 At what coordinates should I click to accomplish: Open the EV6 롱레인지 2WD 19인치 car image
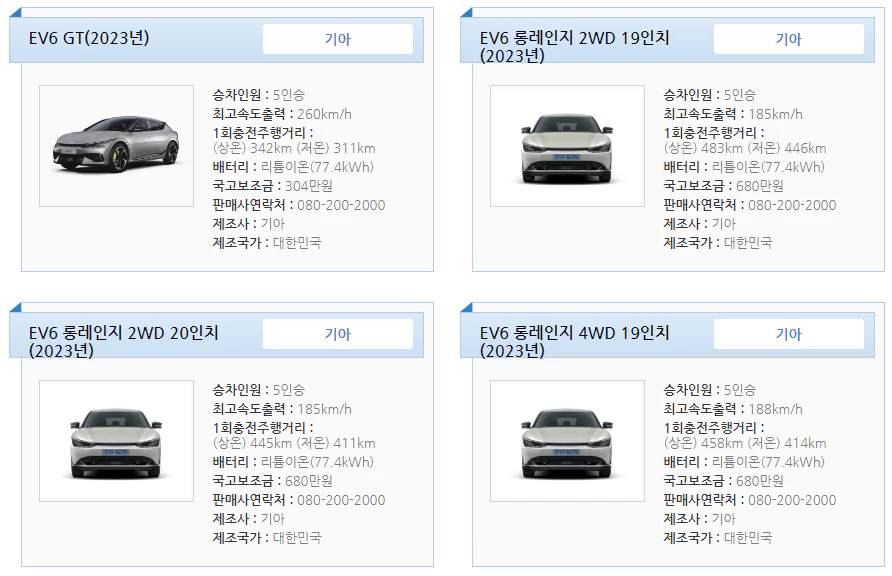coord(567,146)
